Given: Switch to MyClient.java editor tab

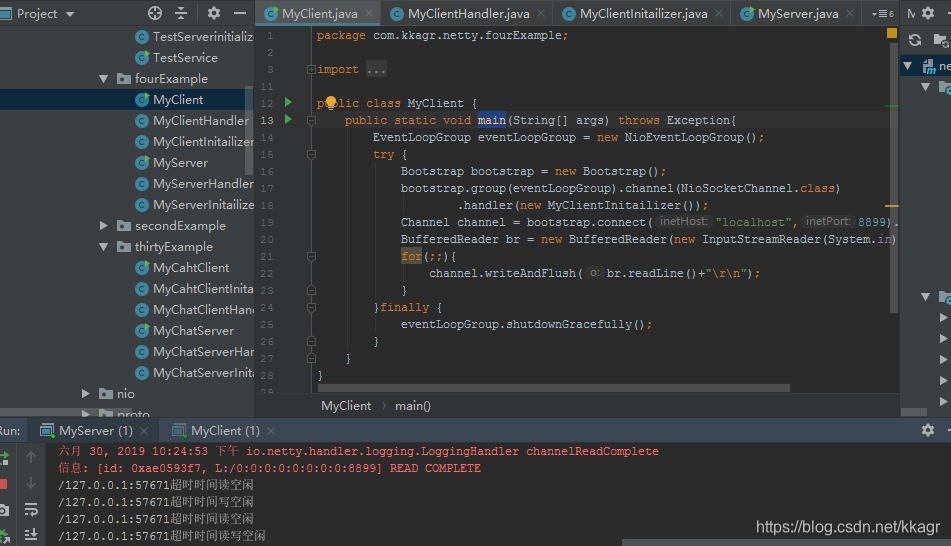Looking at the screenshot, I should click(318, 13).
